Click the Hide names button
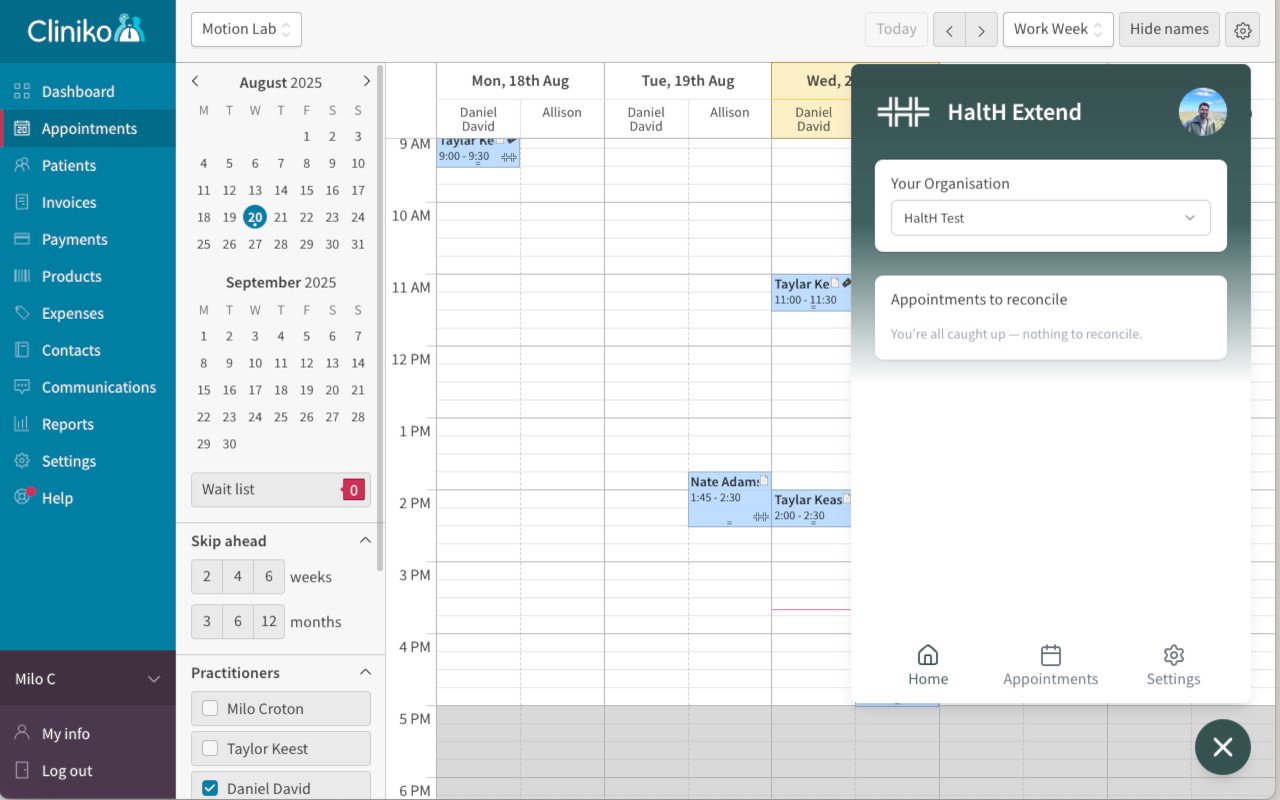This screenshot has width=1280, height=800. point(1169,29)
